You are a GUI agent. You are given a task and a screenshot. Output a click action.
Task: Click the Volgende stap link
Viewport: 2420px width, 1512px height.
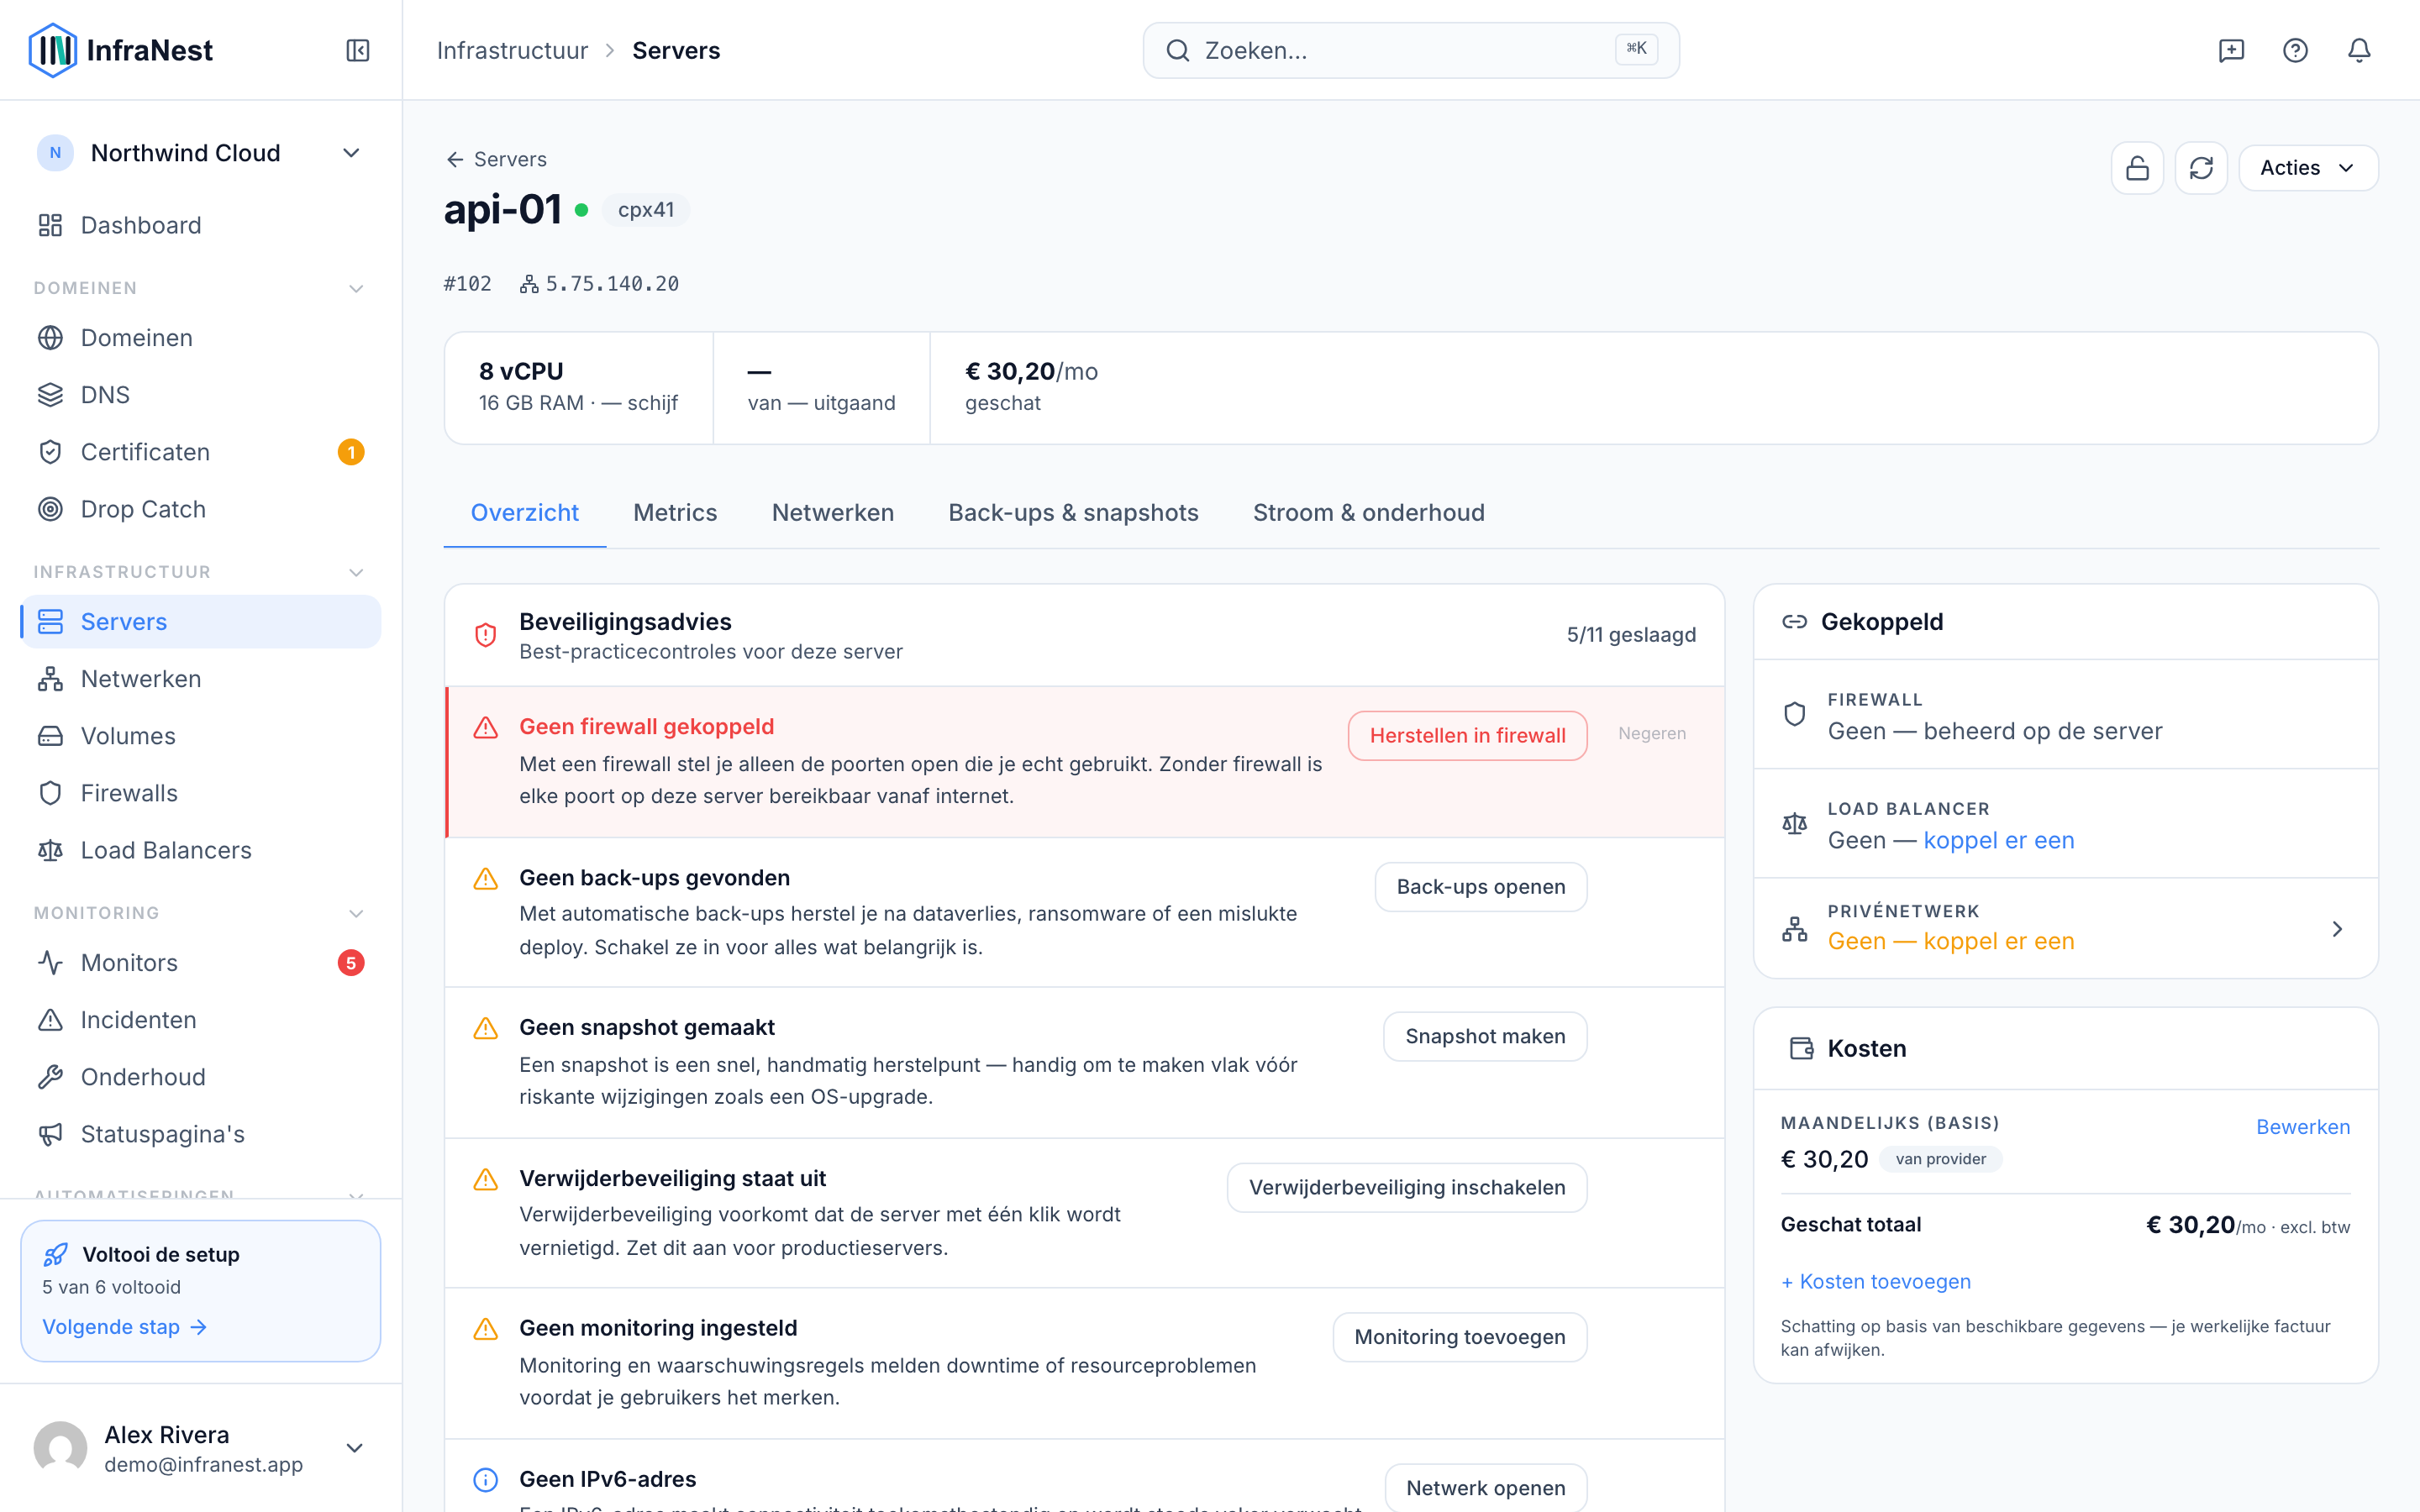[124, 1327]
